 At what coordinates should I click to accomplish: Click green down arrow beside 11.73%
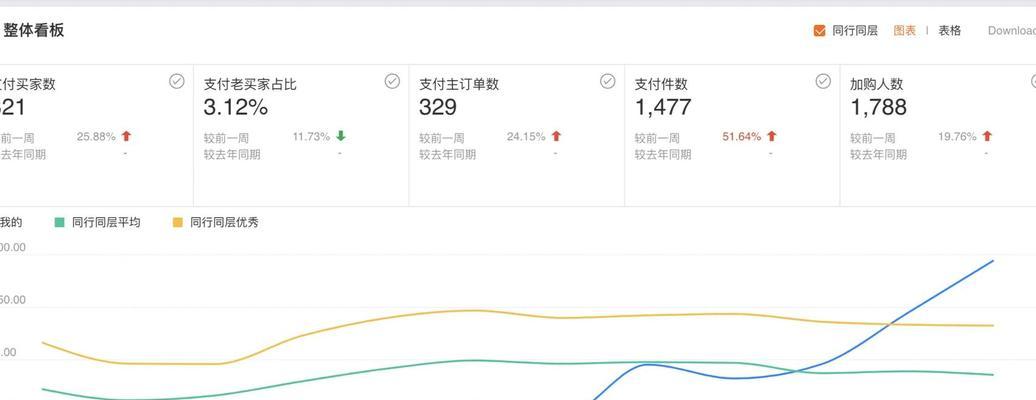point(341,136)
